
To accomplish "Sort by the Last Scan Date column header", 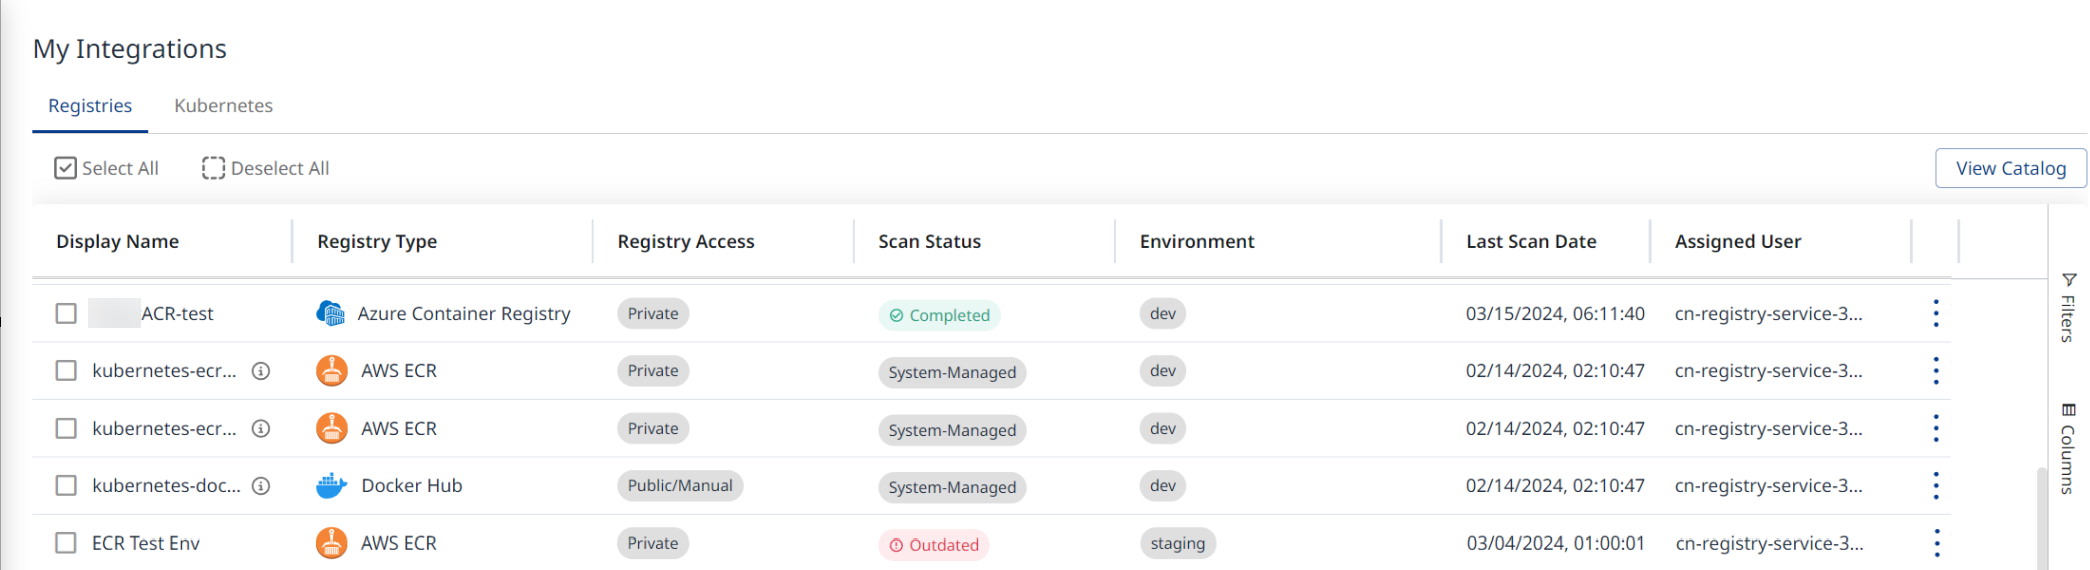I will [1530, 242].
